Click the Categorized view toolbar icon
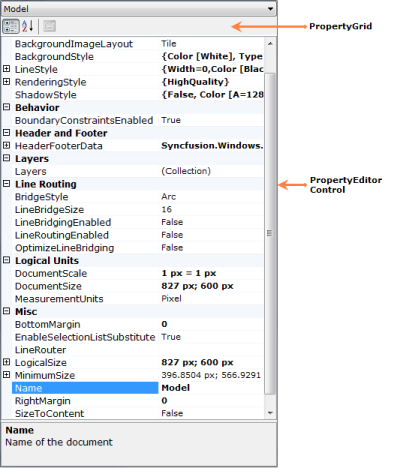This screenshot has width=394, height=468. (11, 26)
